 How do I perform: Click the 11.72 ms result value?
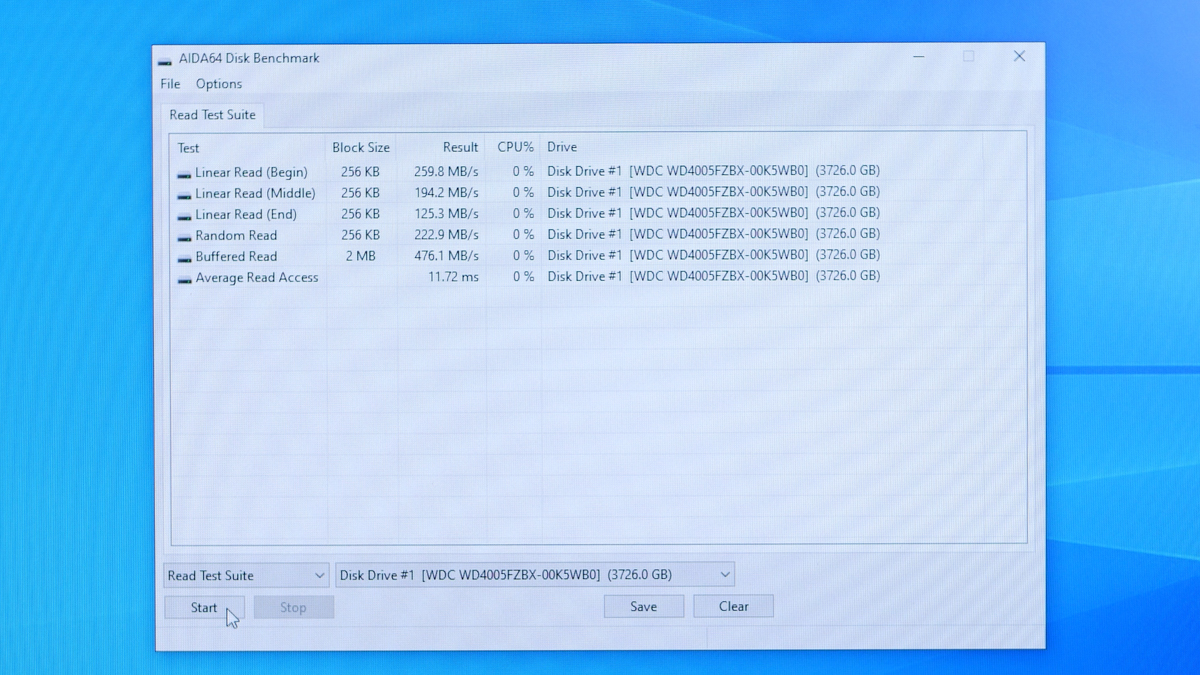(453, 276)
